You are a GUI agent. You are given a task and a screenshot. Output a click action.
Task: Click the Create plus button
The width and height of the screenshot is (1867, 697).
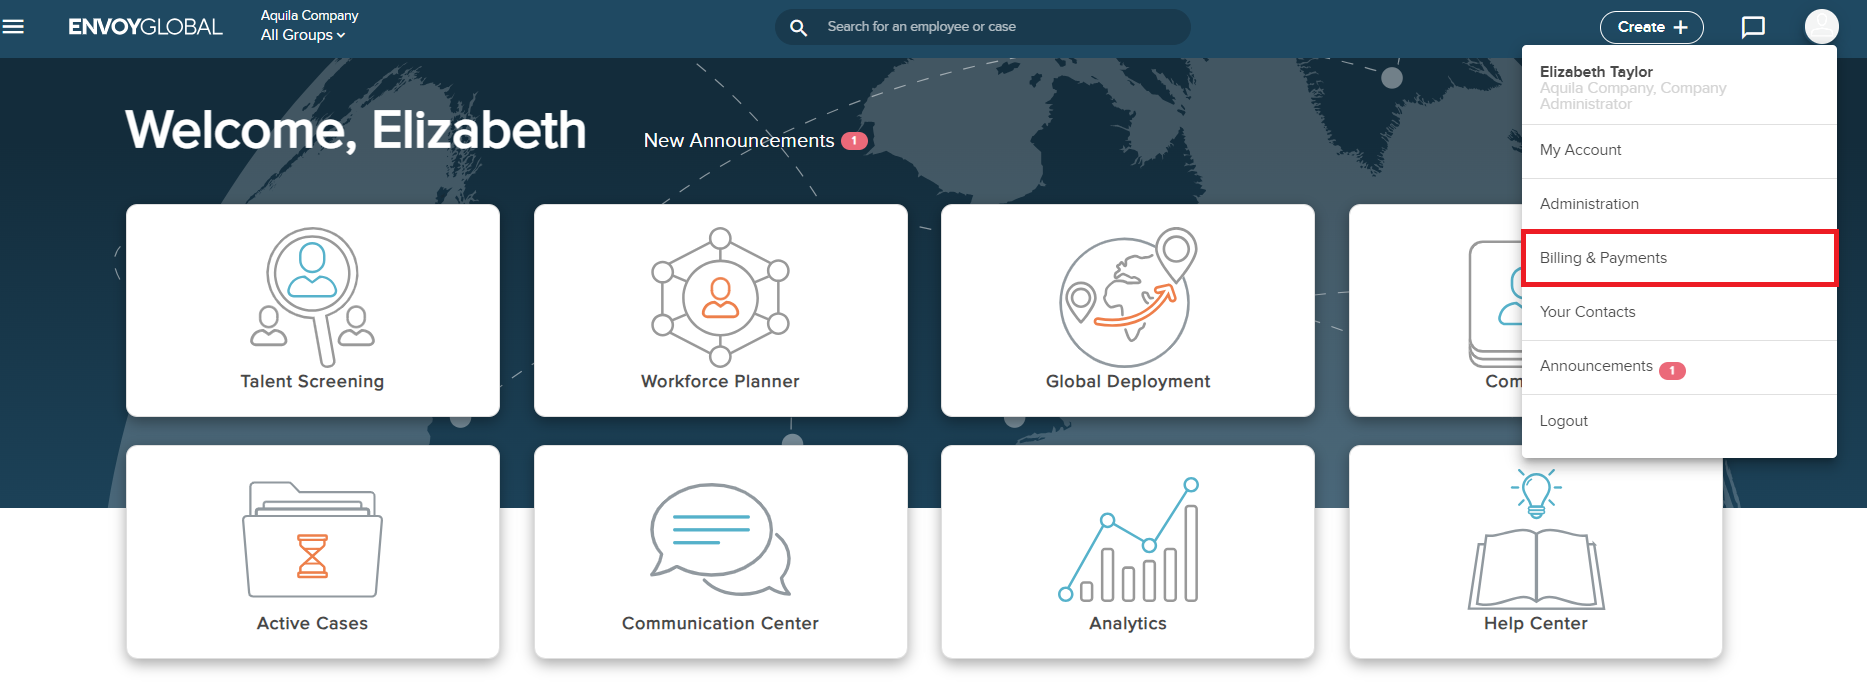coord(1651,27)
